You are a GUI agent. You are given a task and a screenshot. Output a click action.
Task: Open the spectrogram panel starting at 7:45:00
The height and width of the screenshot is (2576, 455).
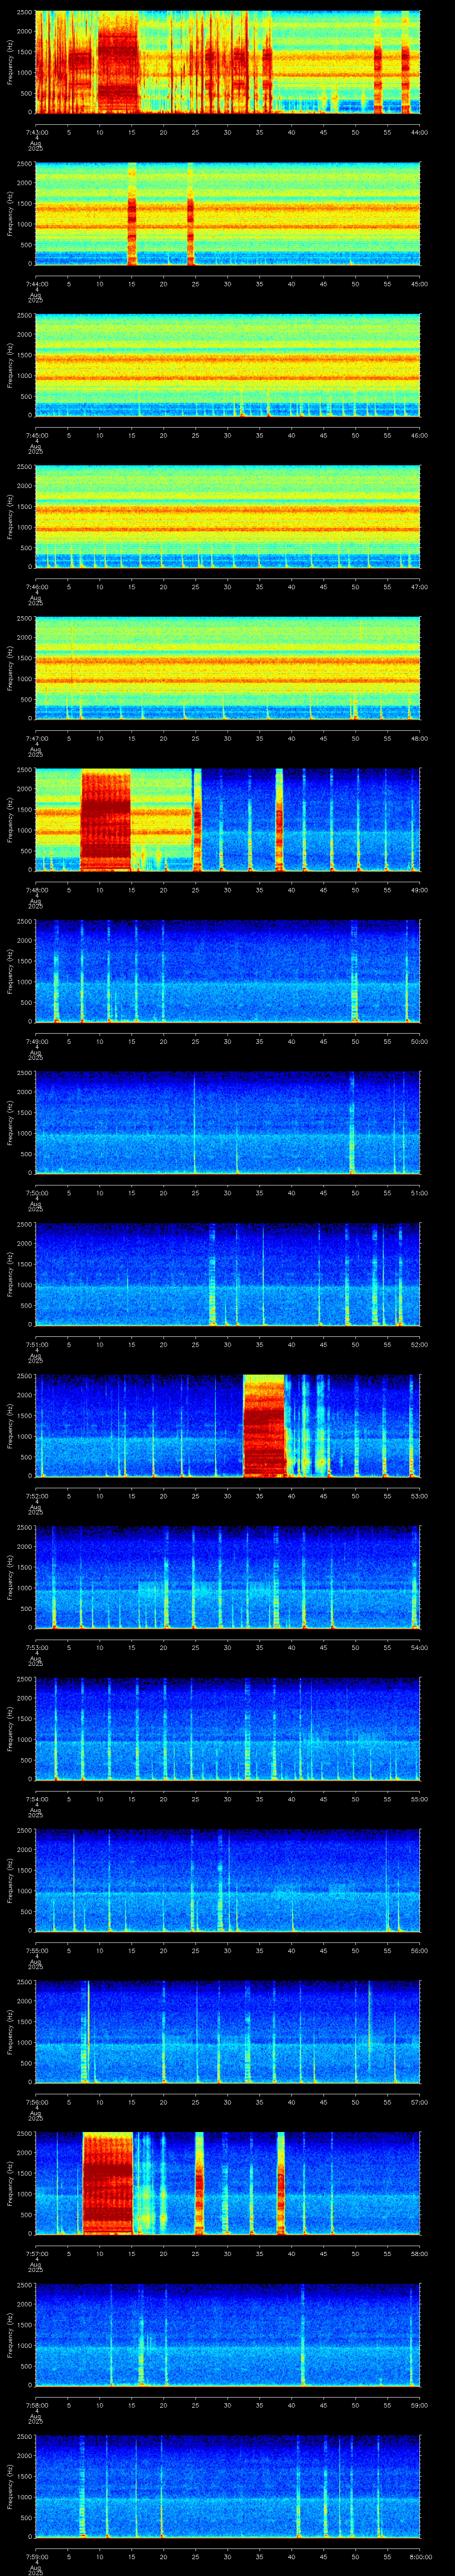click(x=227, y=365)
